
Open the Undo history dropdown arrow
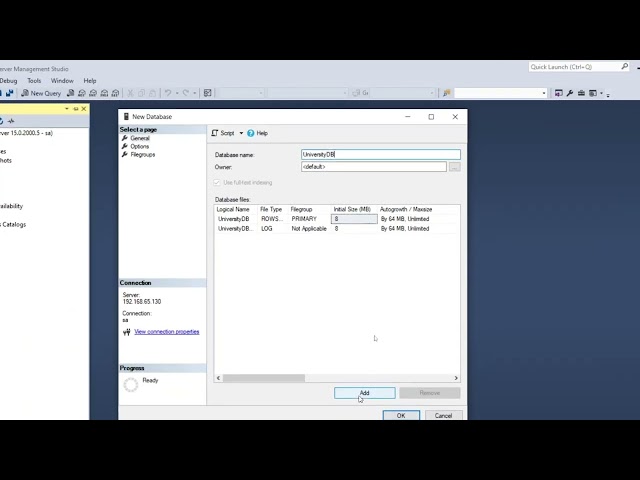177,93
